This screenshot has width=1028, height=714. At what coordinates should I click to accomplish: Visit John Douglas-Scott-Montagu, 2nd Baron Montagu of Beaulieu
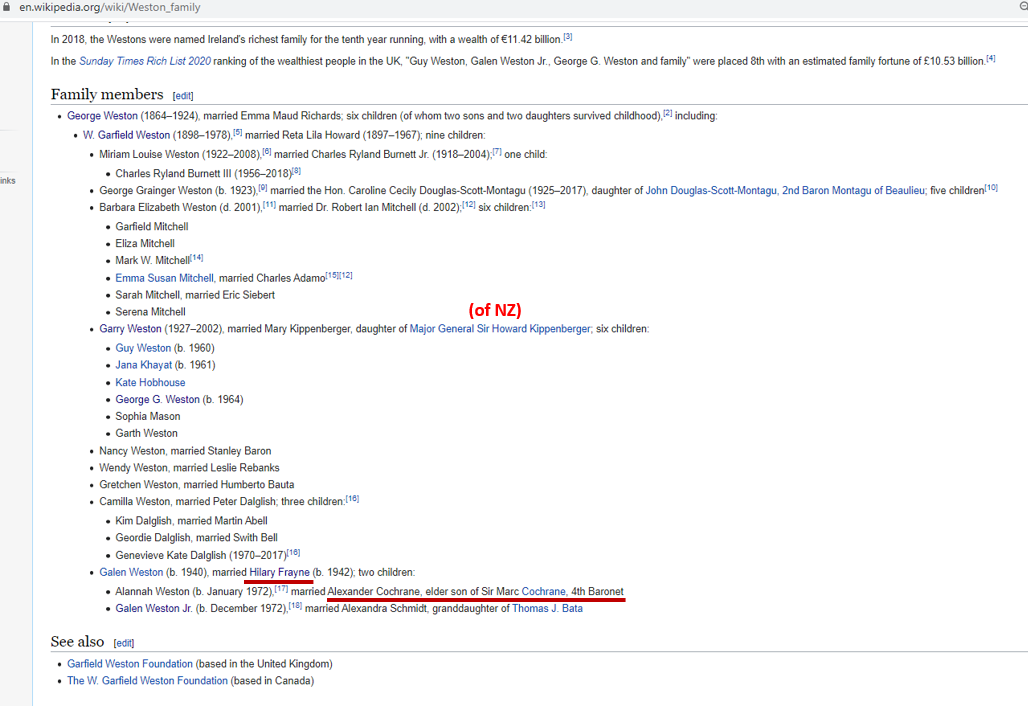785,191
